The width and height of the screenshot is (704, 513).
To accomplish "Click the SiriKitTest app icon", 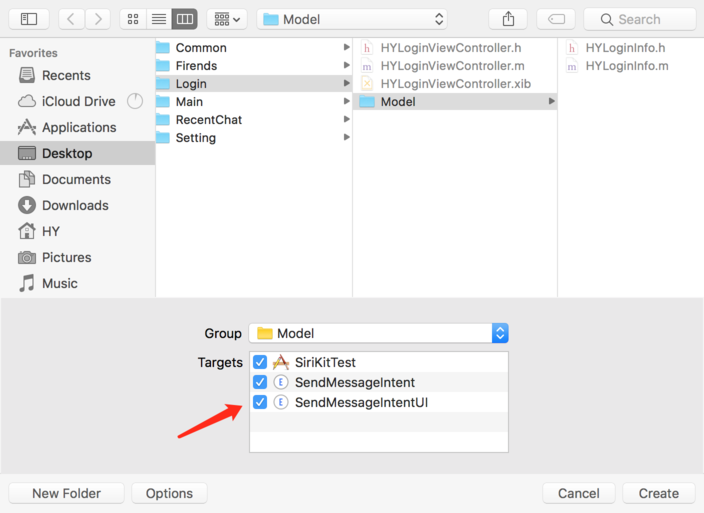I will click(x=281, y=362).
